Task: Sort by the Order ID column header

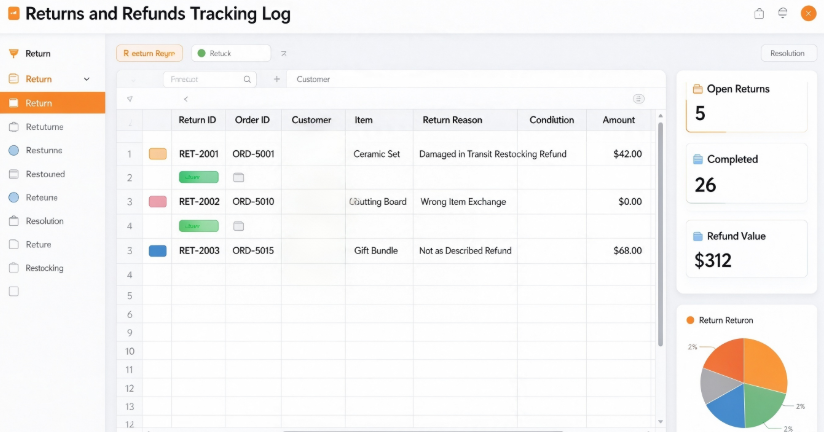Action: [x=252, y=120]
